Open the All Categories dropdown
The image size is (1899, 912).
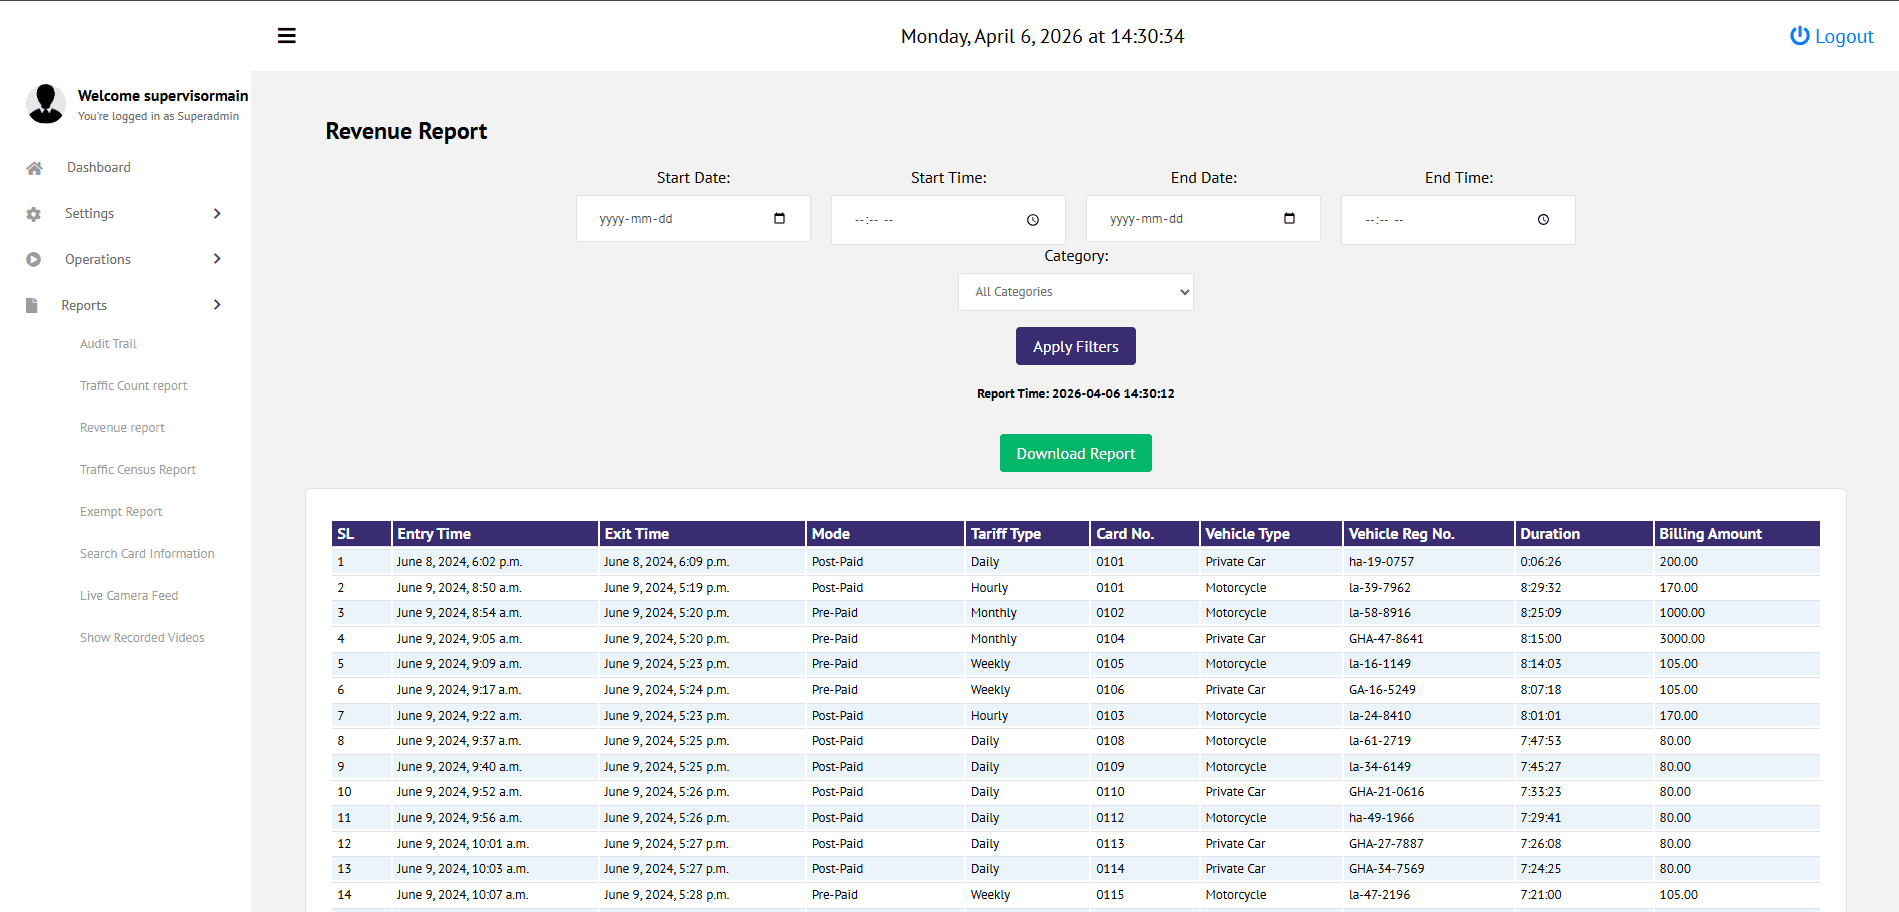pos(1075,292)
